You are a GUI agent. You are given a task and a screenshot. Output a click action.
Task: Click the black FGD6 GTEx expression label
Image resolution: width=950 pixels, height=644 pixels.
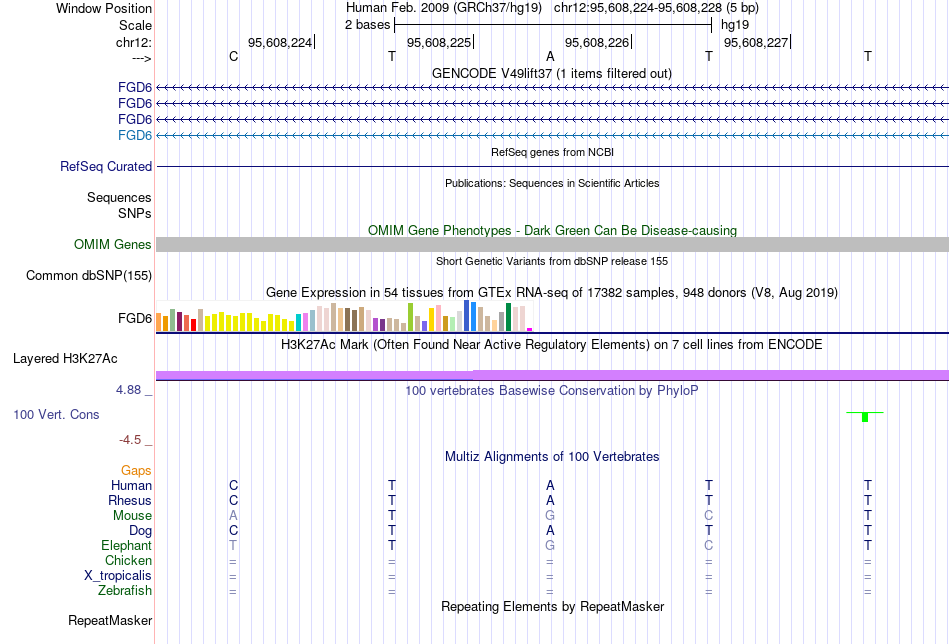click(135, 318)
